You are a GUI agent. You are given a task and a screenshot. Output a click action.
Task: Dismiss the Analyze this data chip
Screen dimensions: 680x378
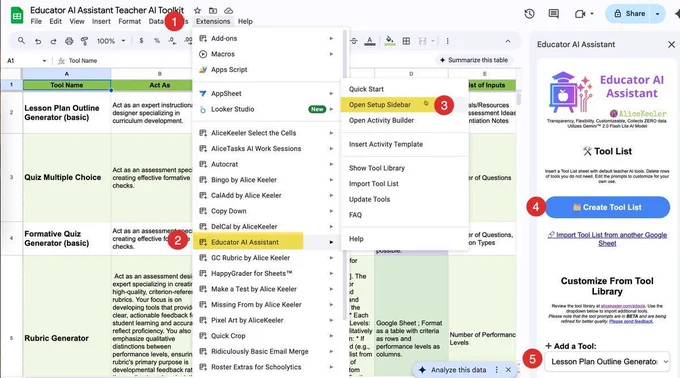(x=508, y=370)
